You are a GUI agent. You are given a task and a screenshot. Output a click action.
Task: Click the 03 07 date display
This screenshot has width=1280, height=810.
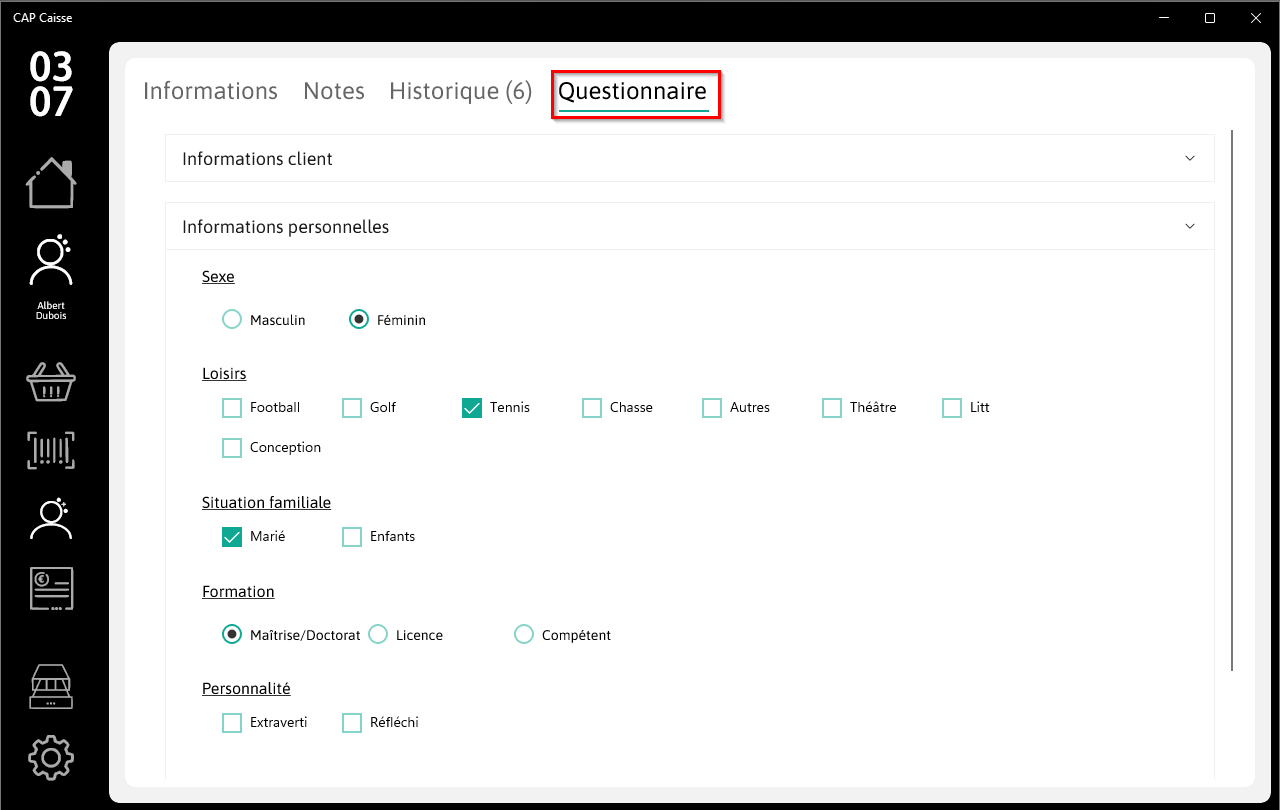[51, 84]
